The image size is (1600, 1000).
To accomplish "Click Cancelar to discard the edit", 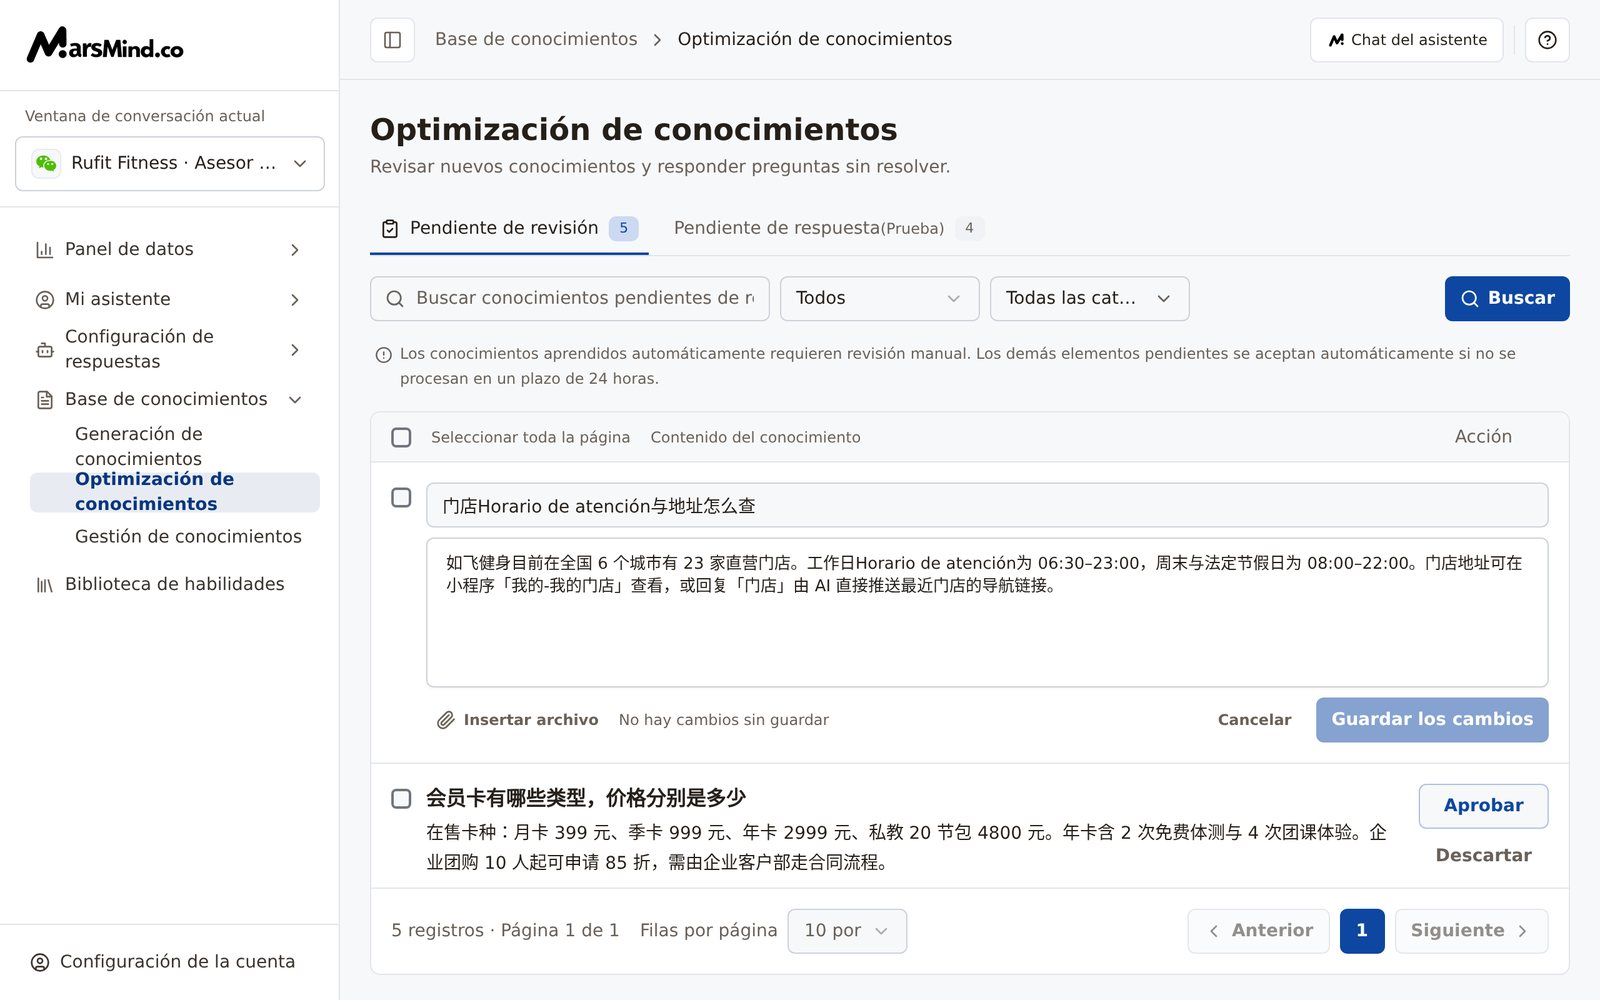I will coord(1254,720).
